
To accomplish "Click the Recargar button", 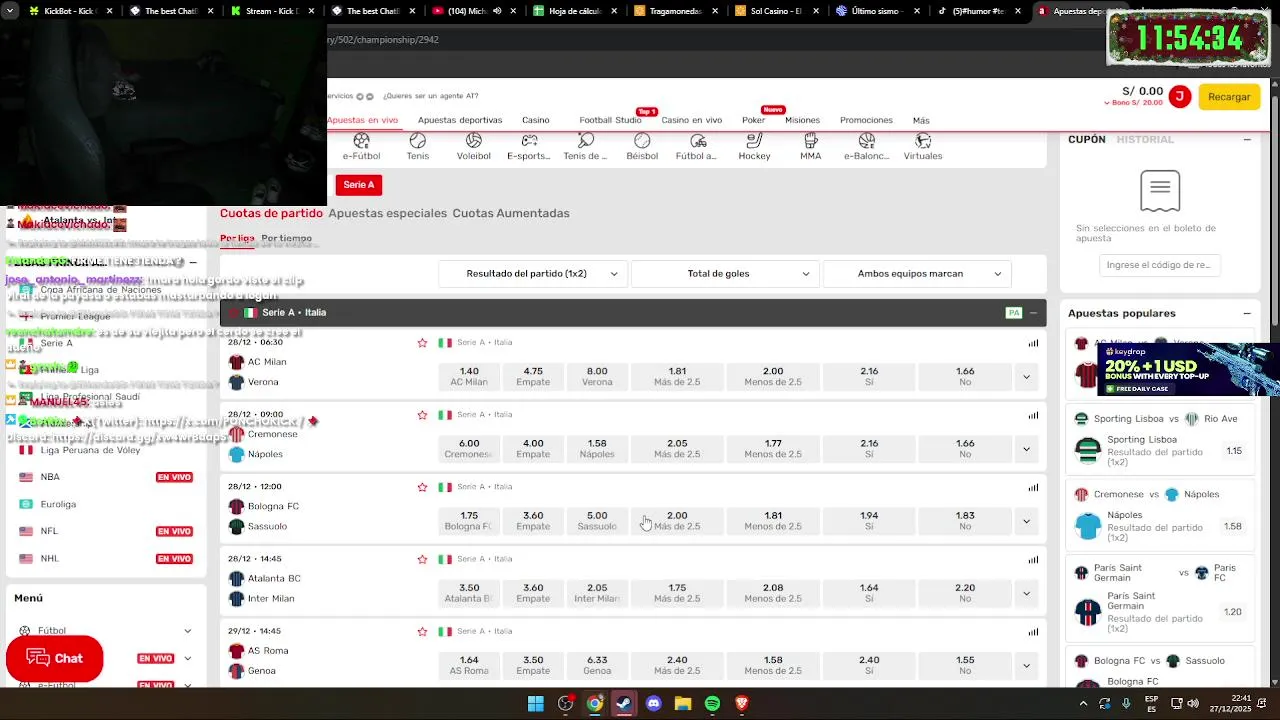I will [1229, 97].
